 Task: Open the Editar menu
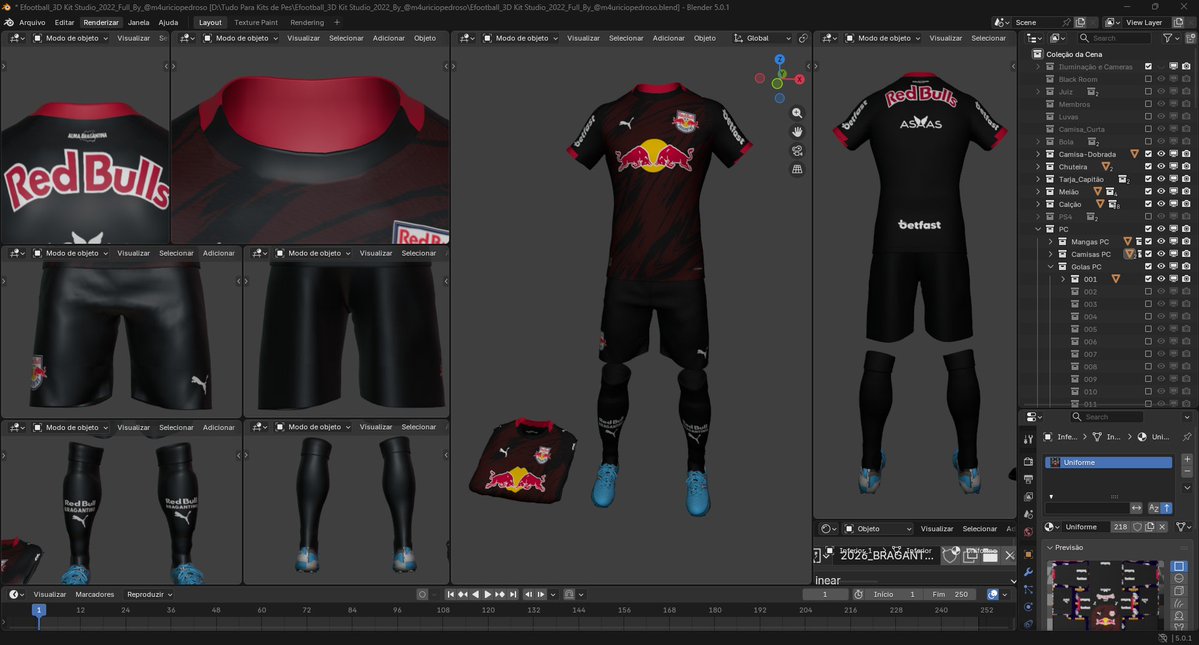click(x=64, y=22)
